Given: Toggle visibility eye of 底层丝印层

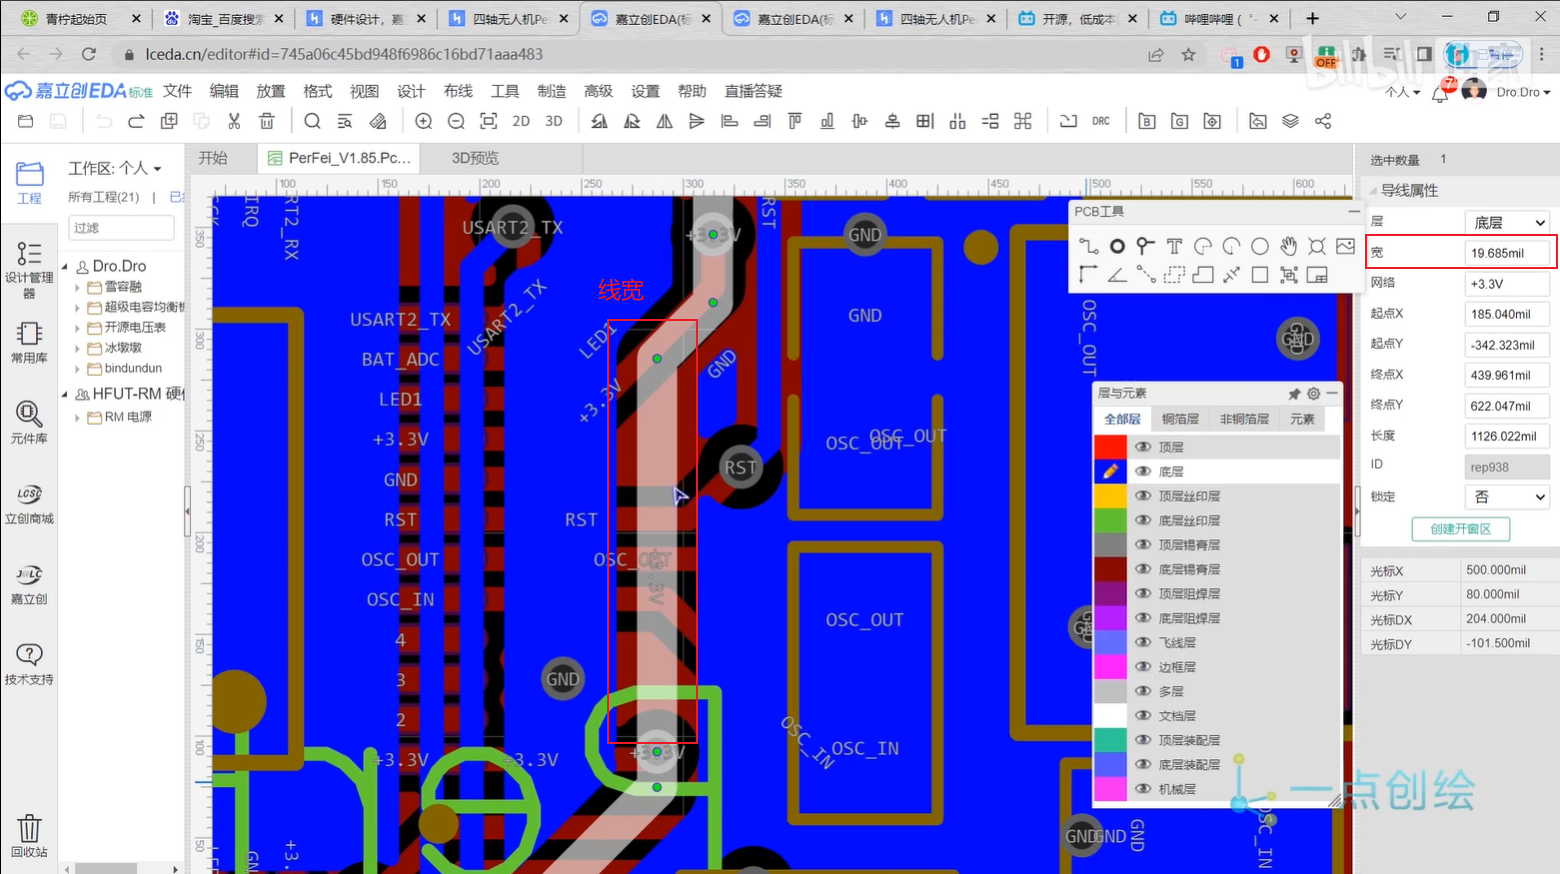Looking at the screenshot, I should (1143, 520).
